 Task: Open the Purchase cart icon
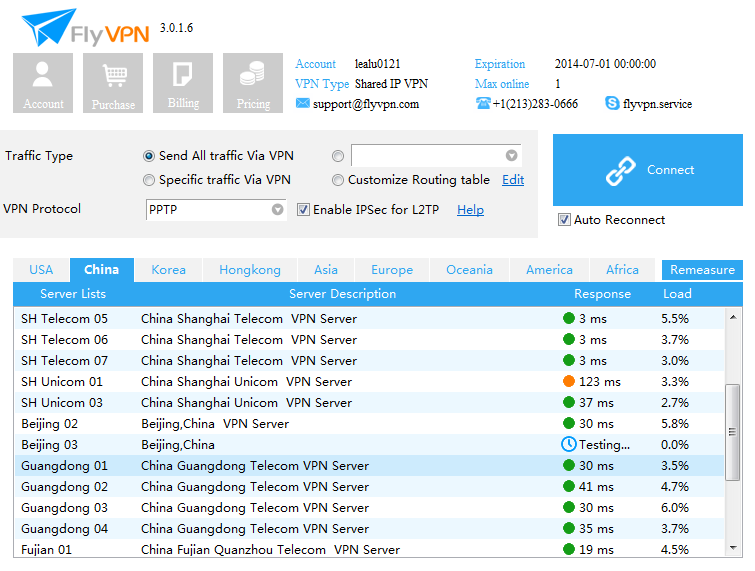click(113, 83)
